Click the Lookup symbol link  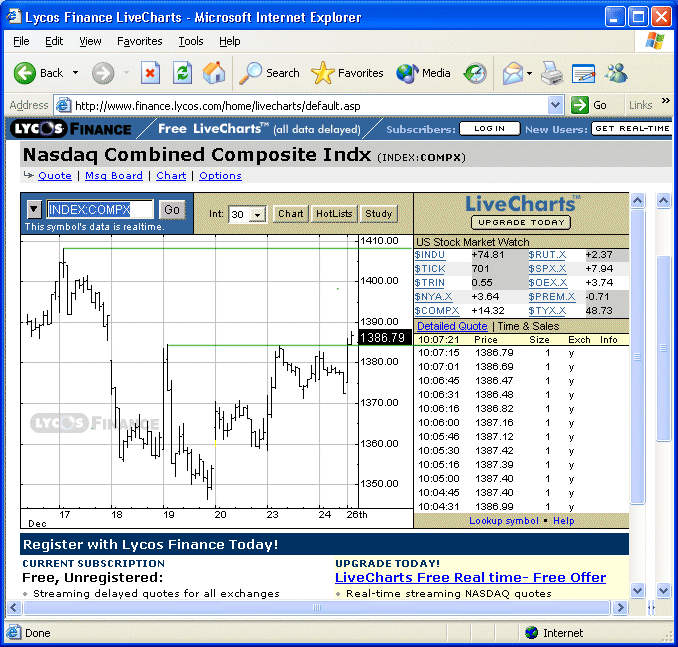(x=504, y=521)
